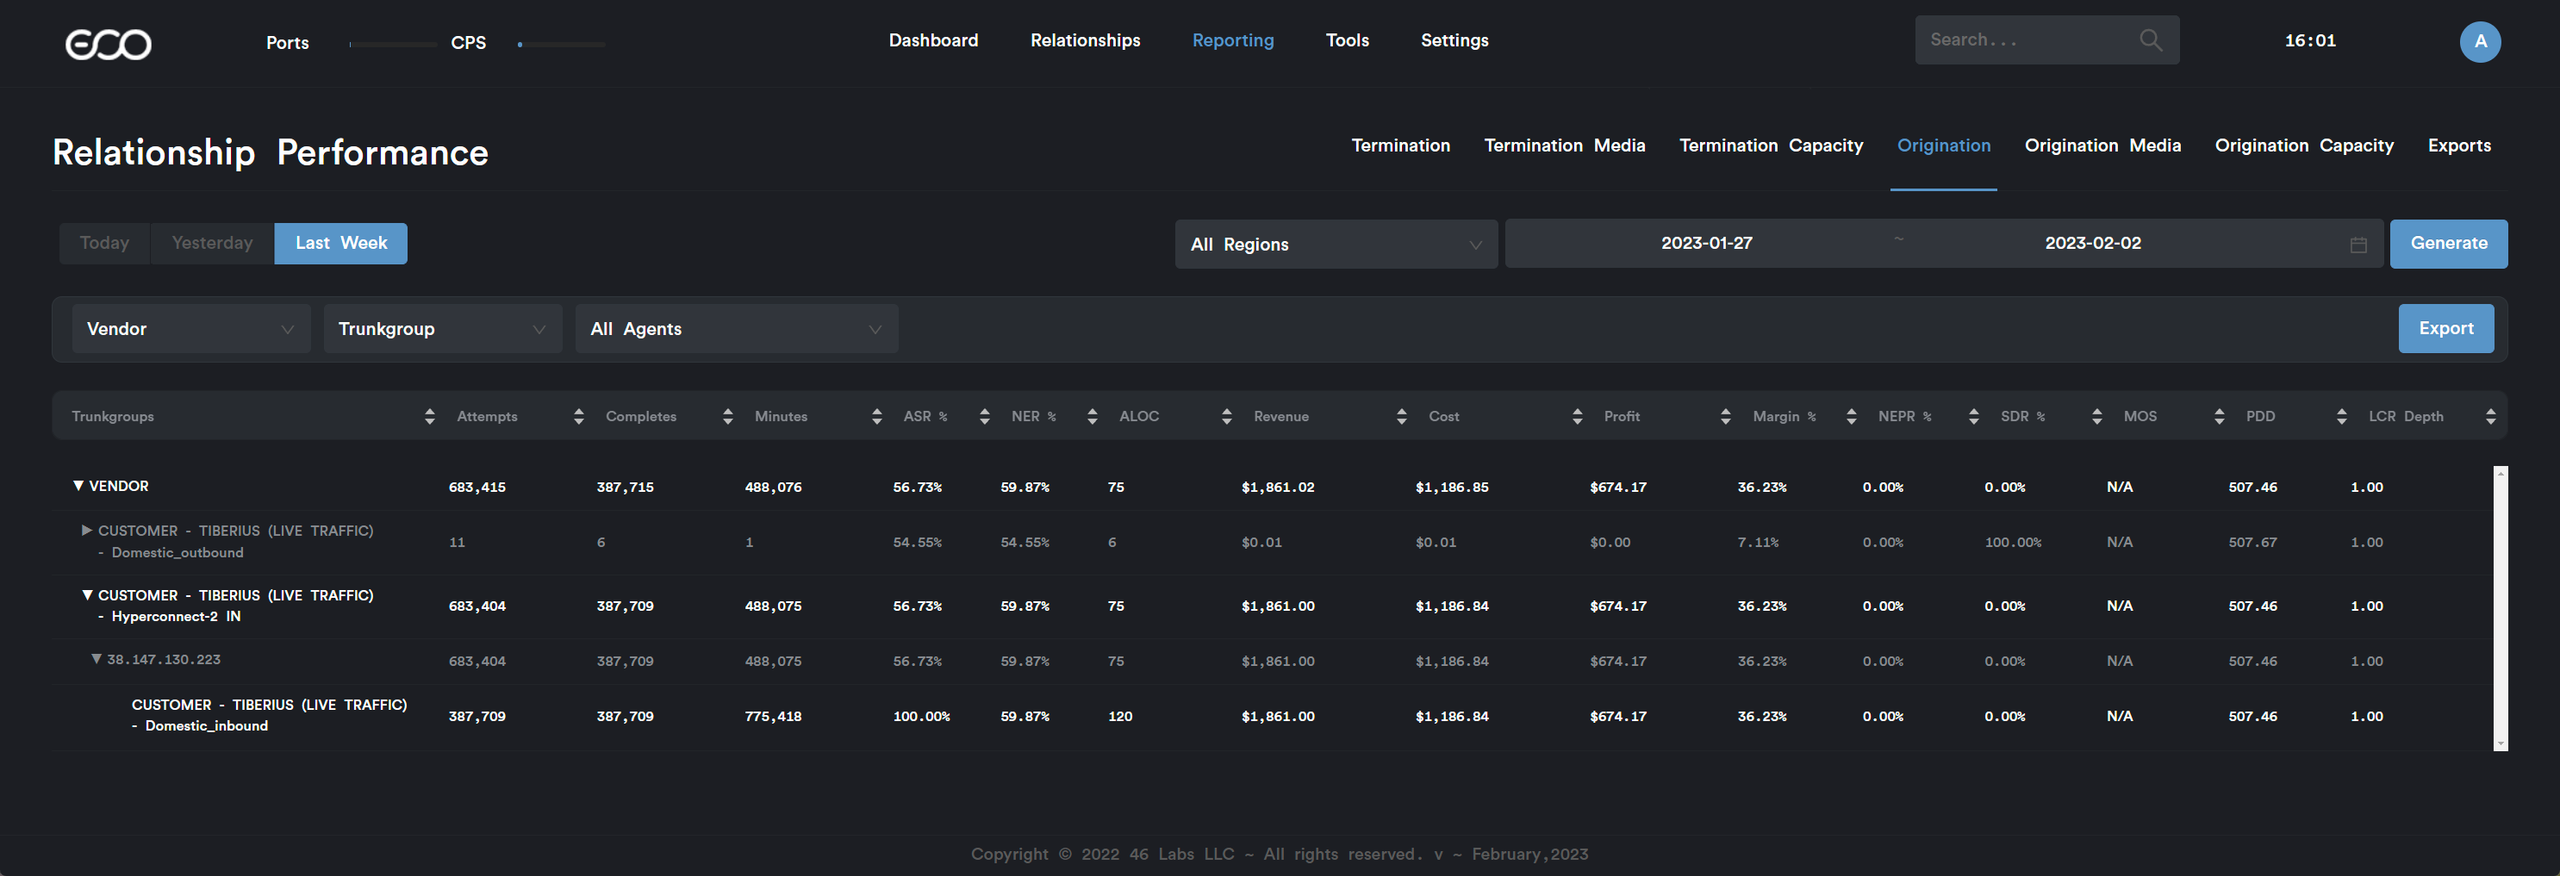Switch to the Termination tab
This screenshot has width=2560, height=876.
point(1400,145)
